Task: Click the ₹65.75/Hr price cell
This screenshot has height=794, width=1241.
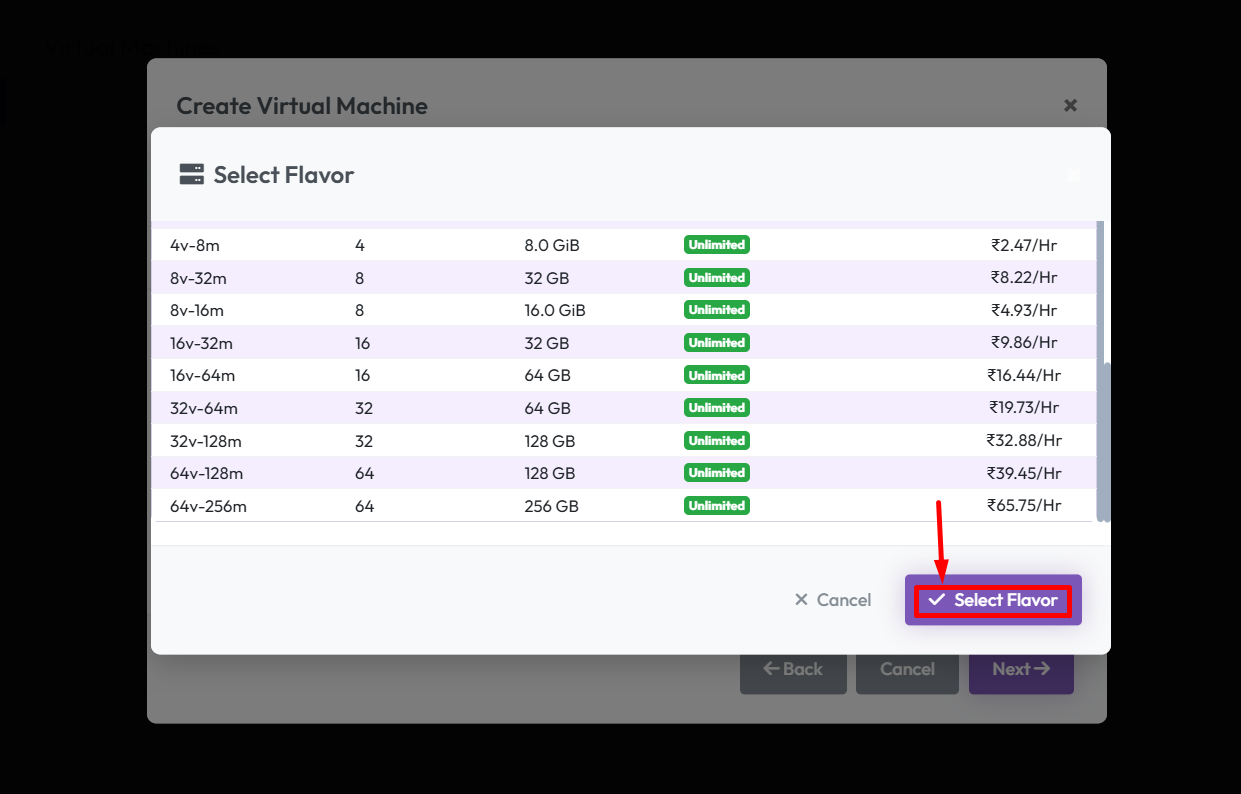Action: 1024,506
